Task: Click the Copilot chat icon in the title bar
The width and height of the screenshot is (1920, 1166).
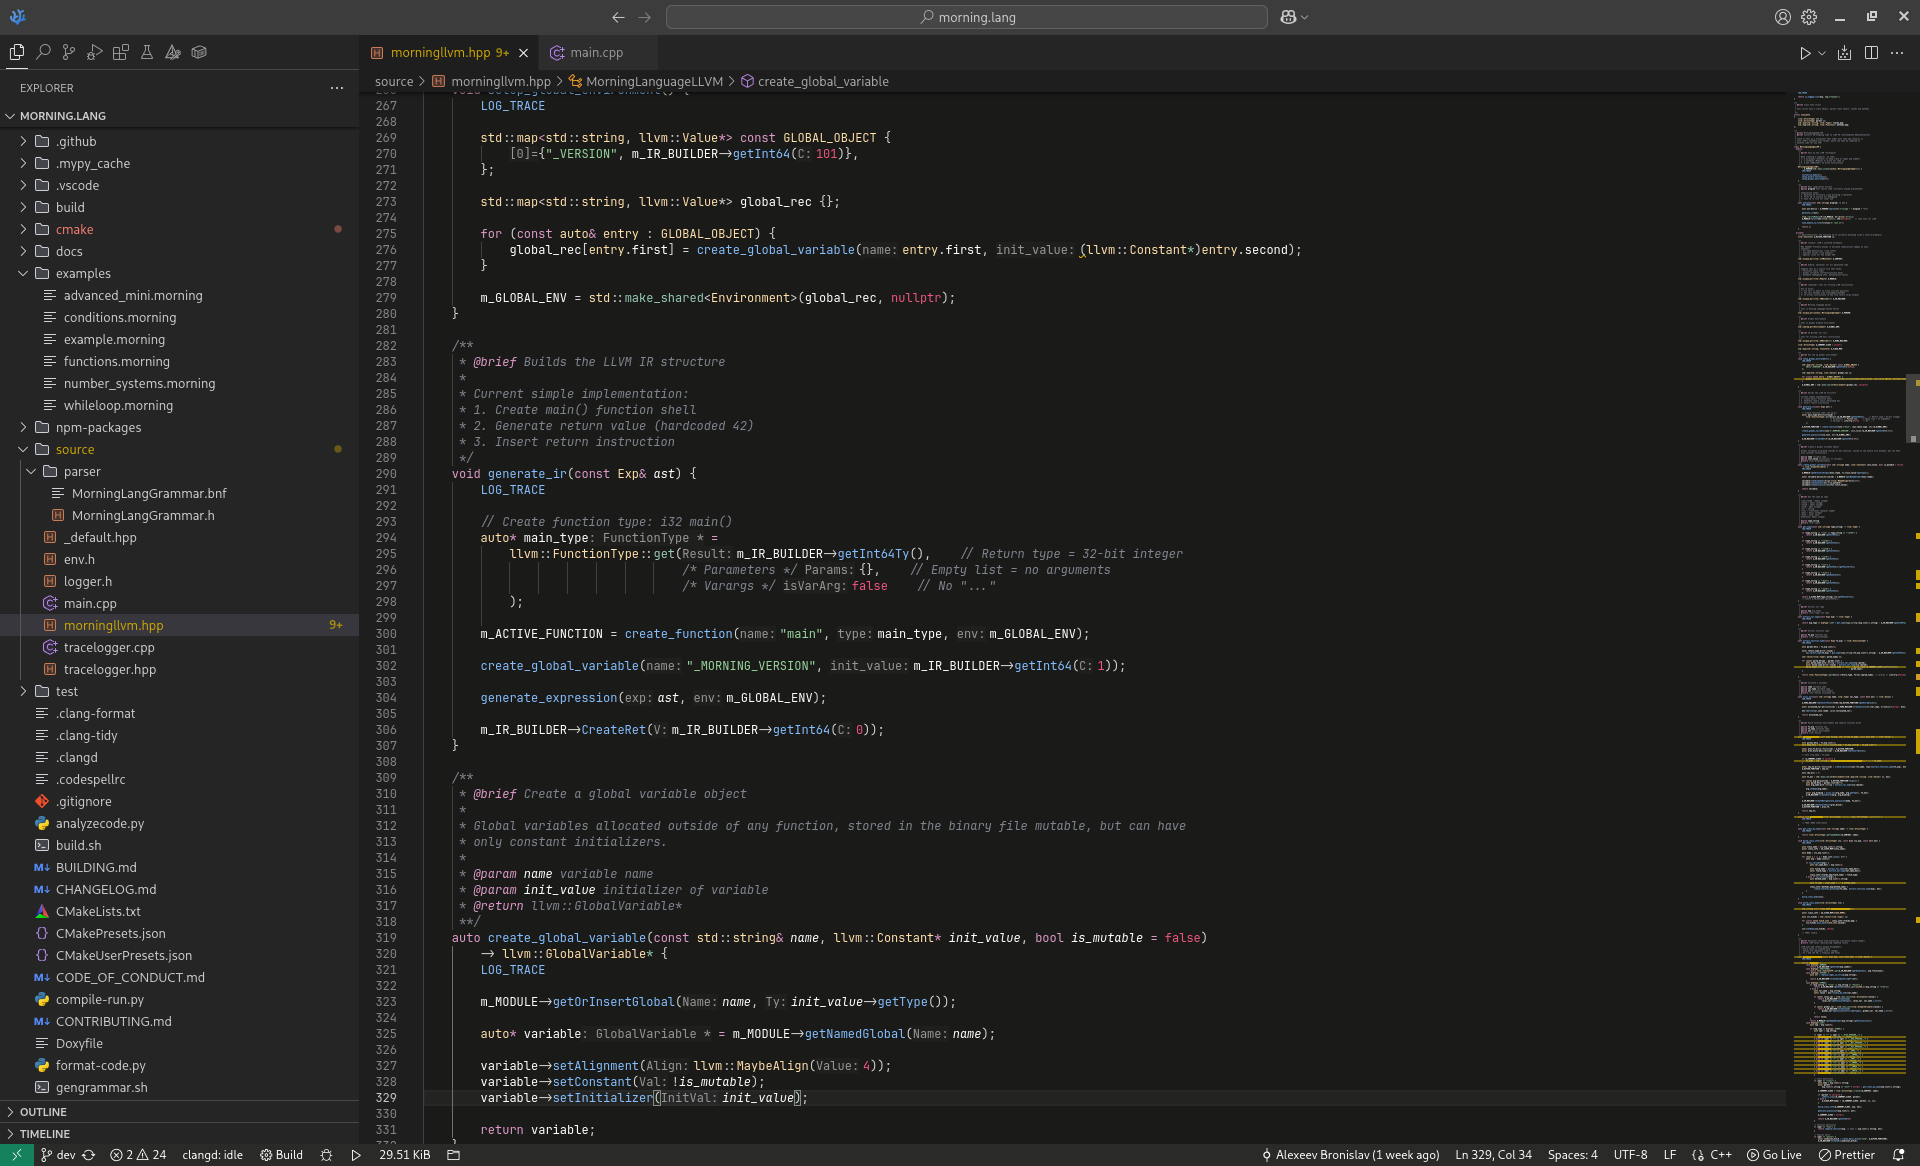Action: [1288, 17]
